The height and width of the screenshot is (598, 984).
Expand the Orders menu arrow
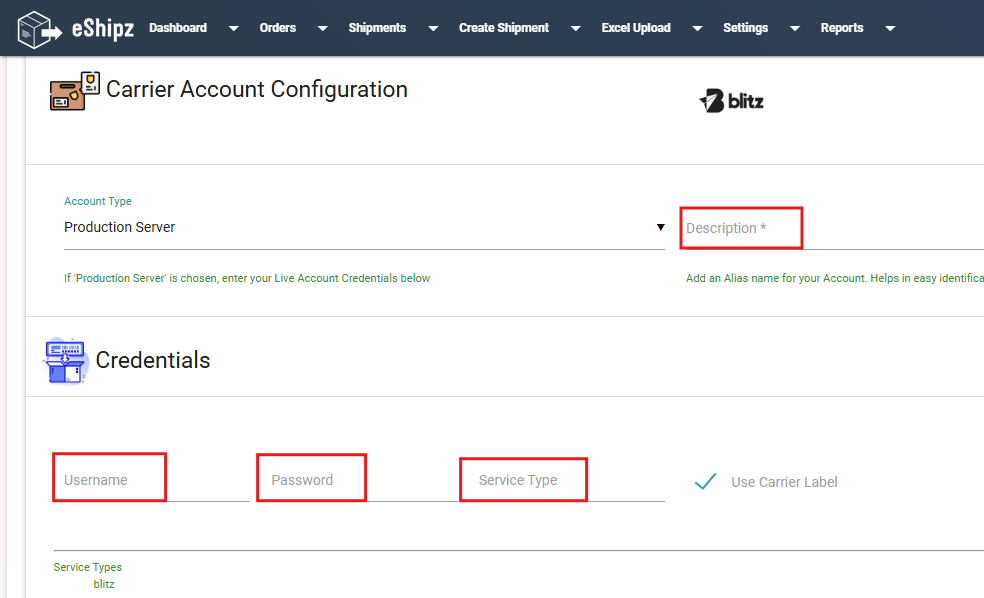(x=323, y=28)
